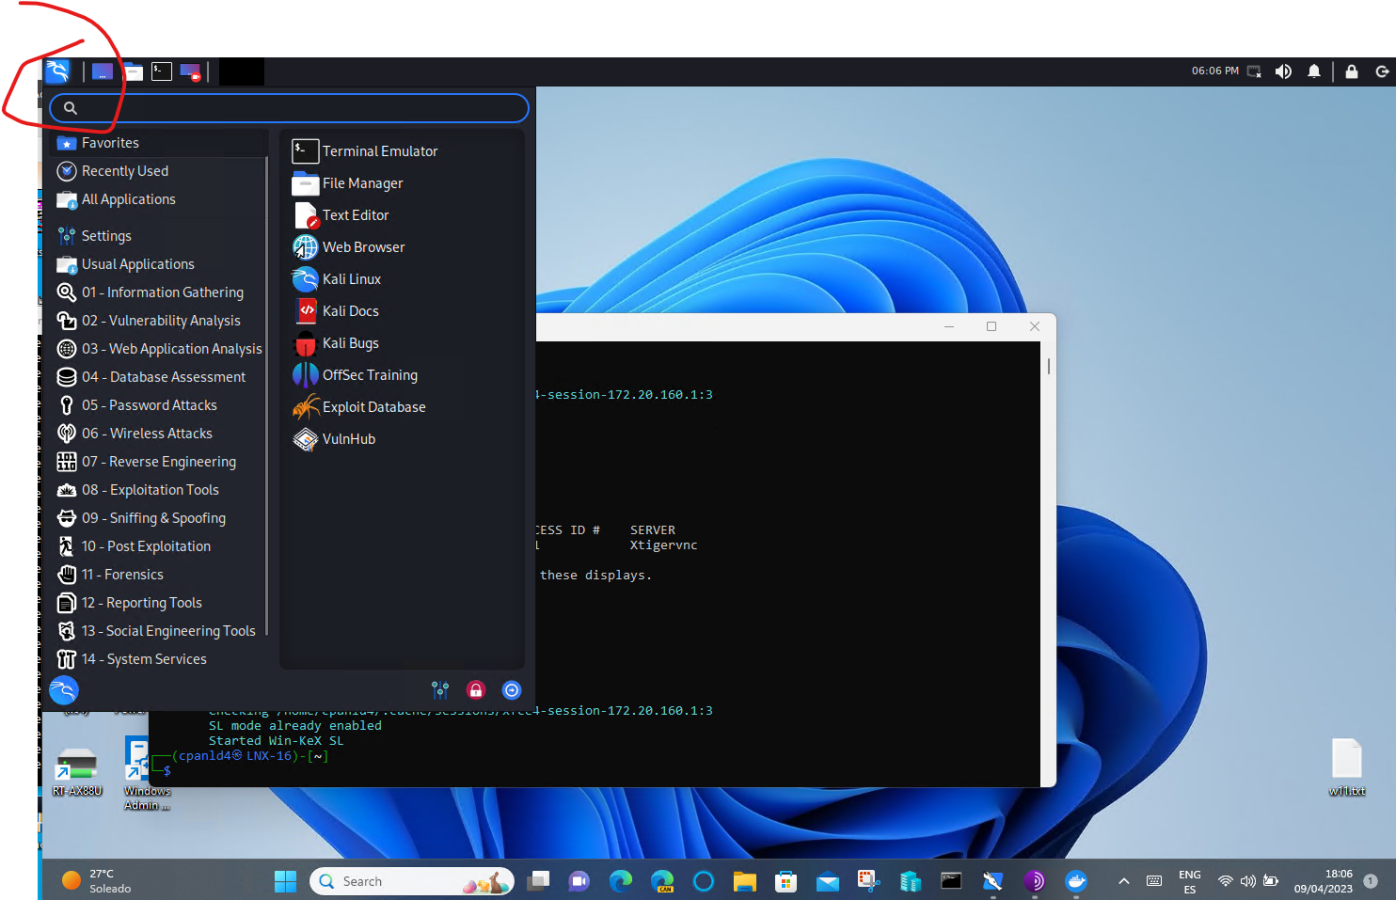Viewport: 1396px width, 900px height.
Task: Open the Settings category
Action: point(160,236)
